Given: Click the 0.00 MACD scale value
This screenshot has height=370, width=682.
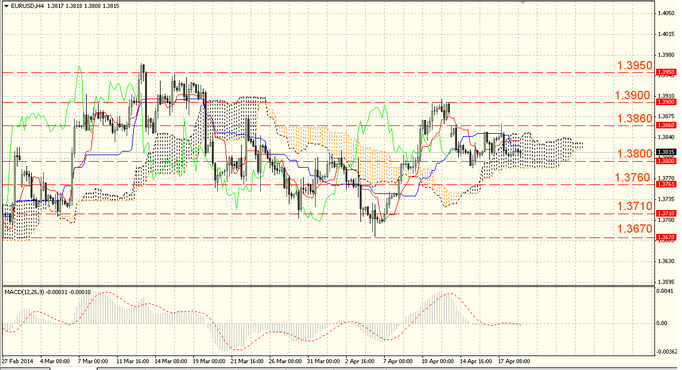Looking at the screenshot, I should tap(662, 323).
